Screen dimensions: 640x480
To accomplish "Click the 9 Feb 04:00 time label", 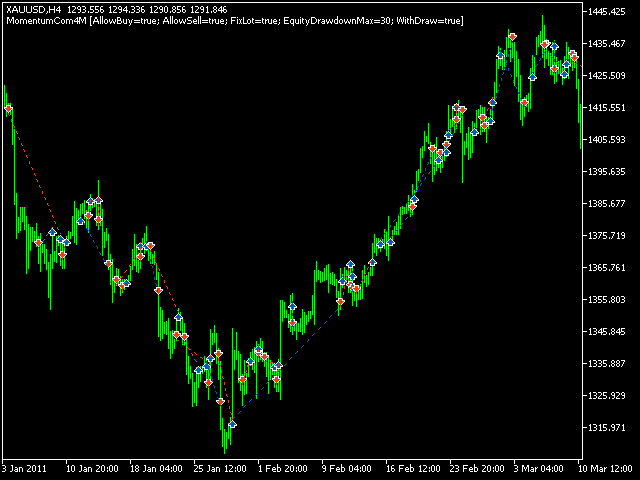I will [347, 469].
